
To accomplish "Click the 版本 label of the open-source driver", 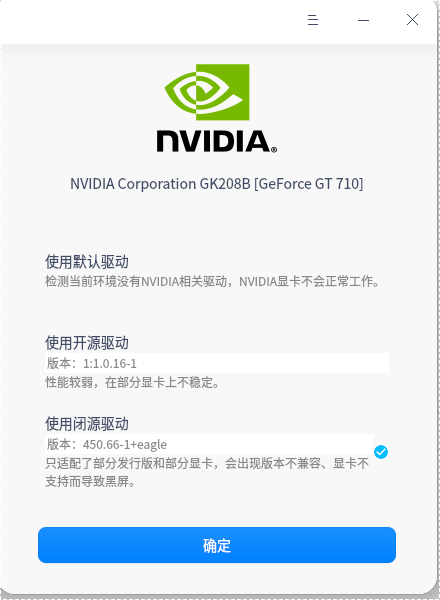I will [x=59, y=363].
